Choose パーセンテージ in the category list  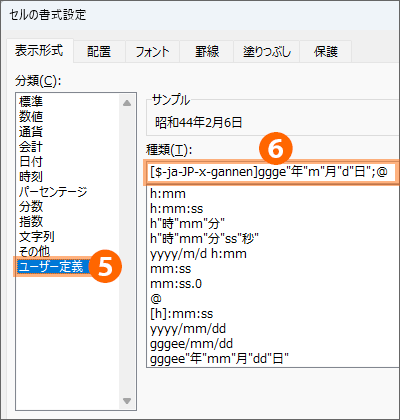point(53,191)
